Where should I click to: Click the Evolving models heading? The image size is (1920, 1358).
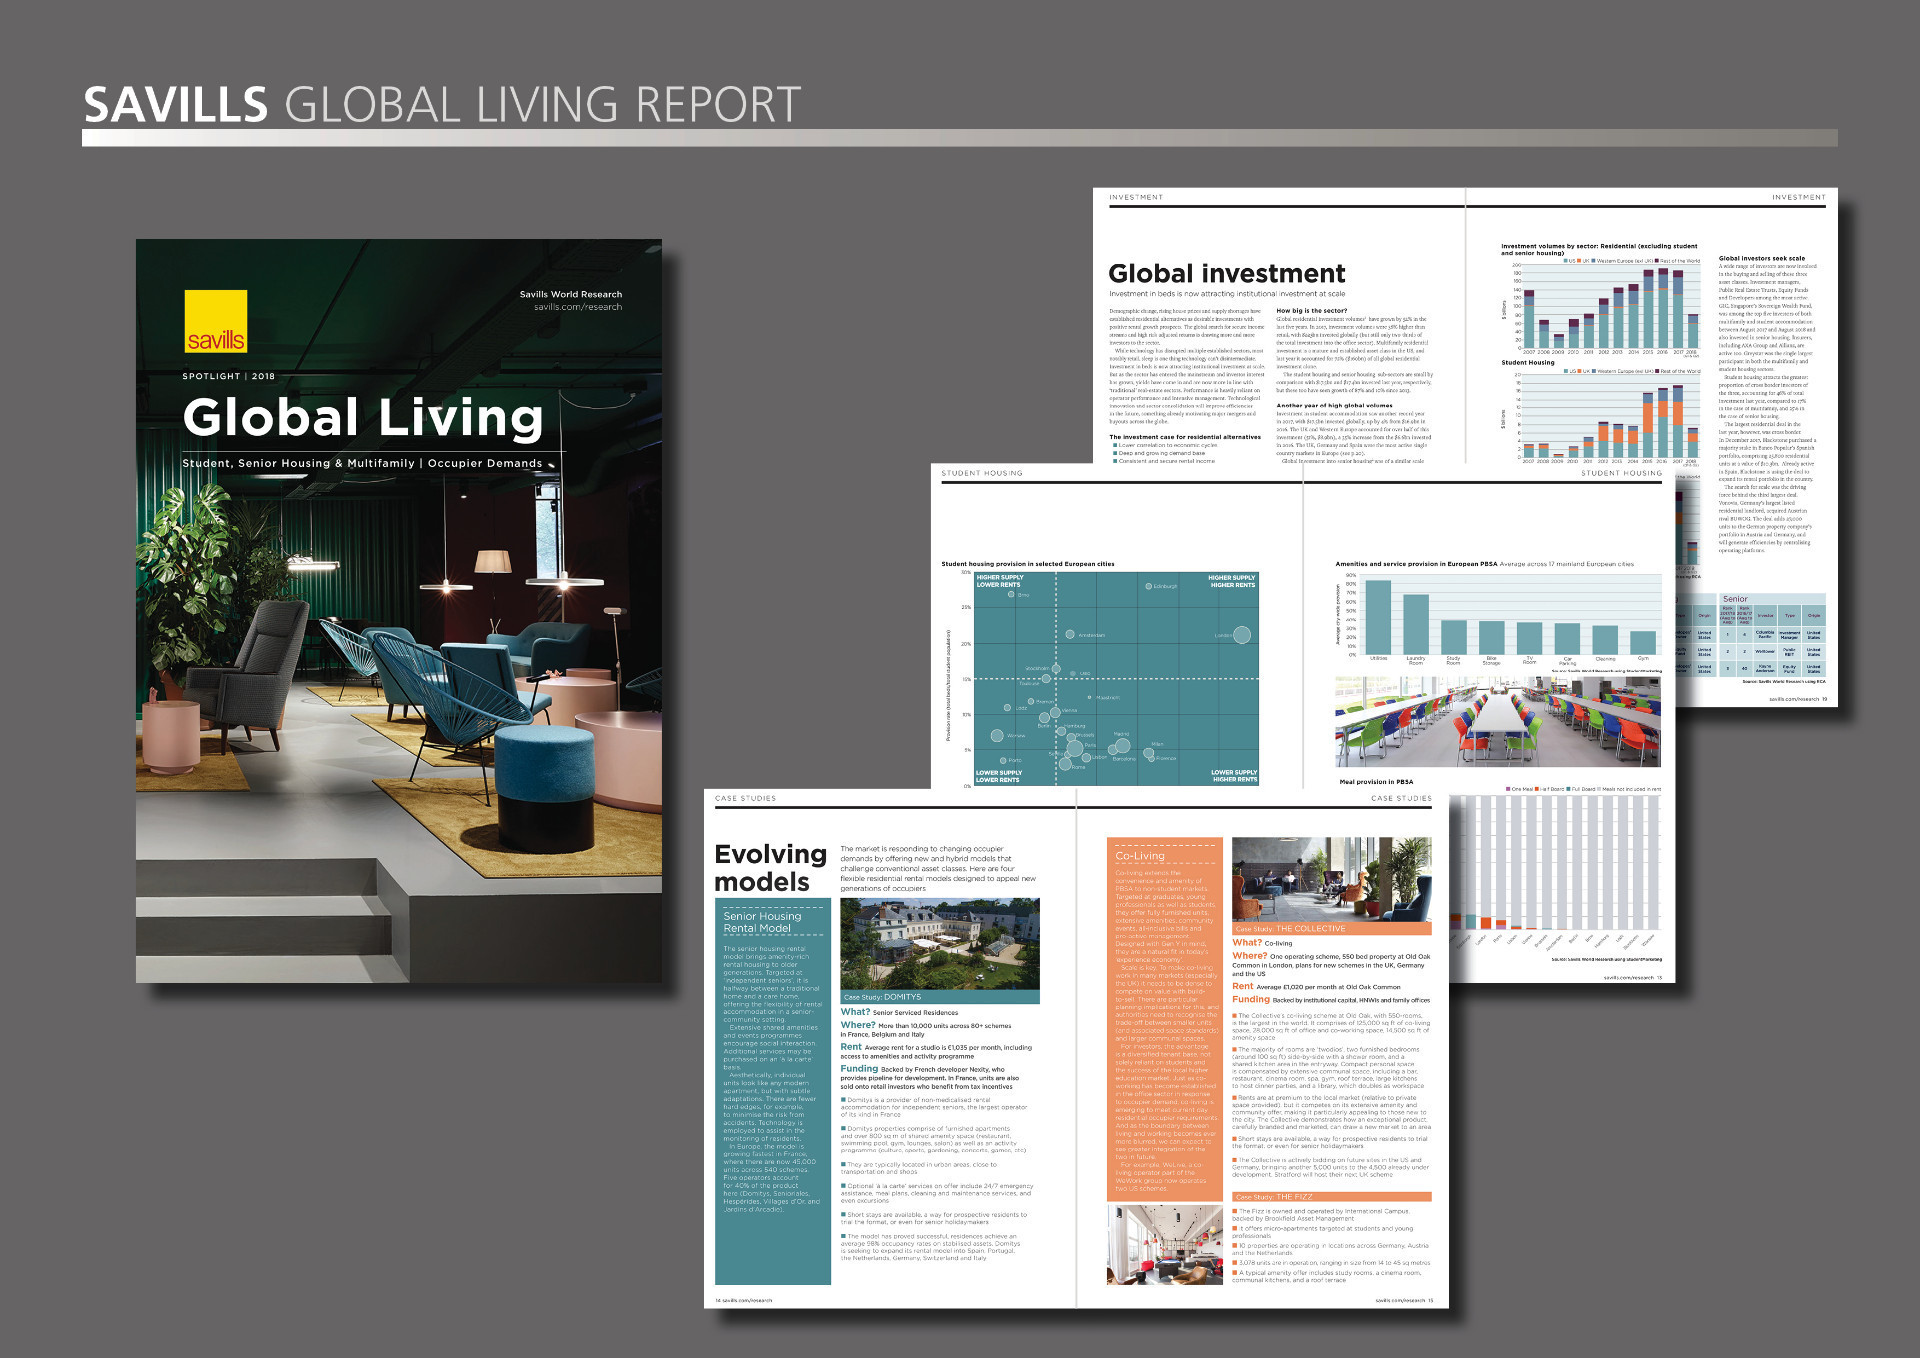[x=769, y=867]
